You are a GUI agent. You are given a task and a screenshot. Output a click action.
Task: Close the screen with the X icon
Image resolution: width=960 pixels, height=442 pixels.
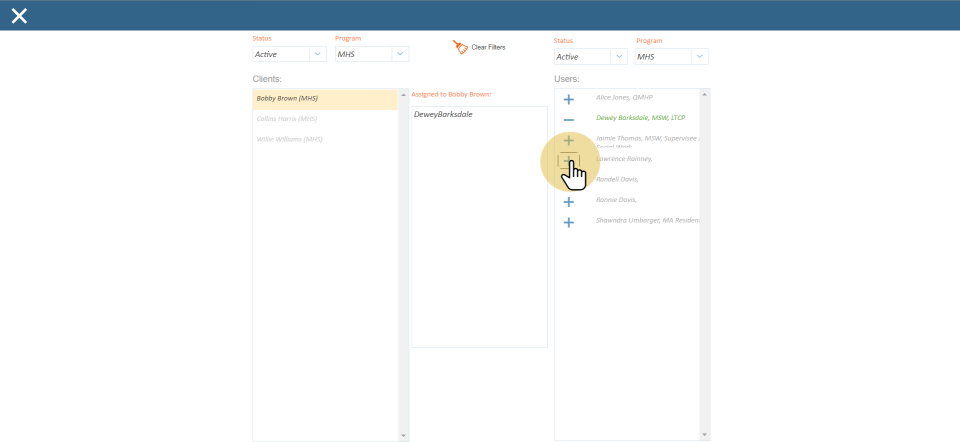(x=19, y=15)
